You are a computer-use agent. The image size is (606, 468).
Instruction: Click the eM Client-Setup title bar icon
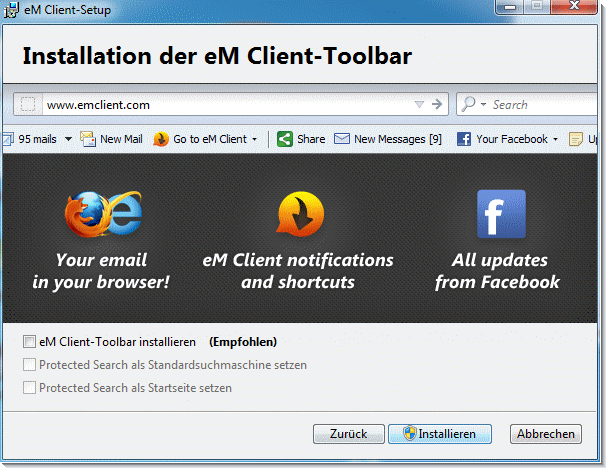11,10
